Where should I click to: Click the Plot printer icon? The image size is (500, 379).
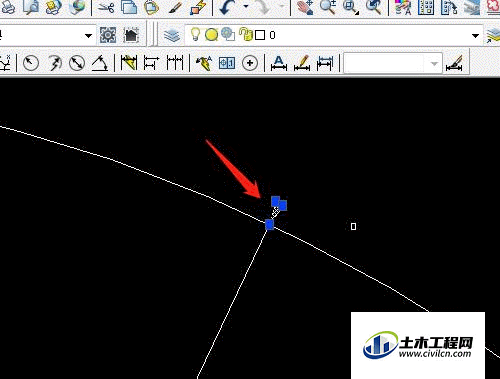(x=7, y=7)
